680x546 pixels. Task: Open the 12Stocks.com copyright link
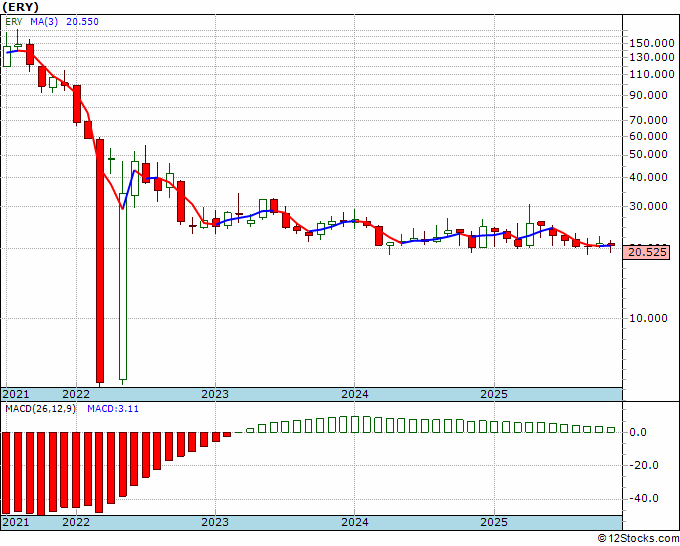pyautogui.click(x=638, y=539)
